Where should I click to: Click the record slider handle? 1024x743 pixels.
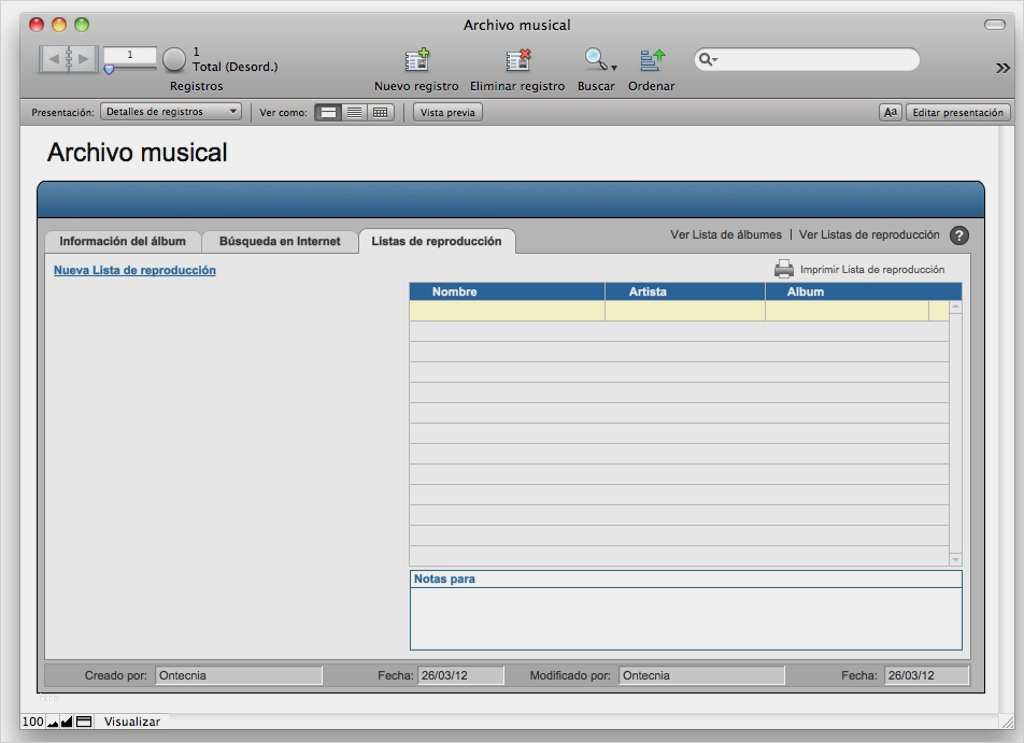(x=109, y=69)
